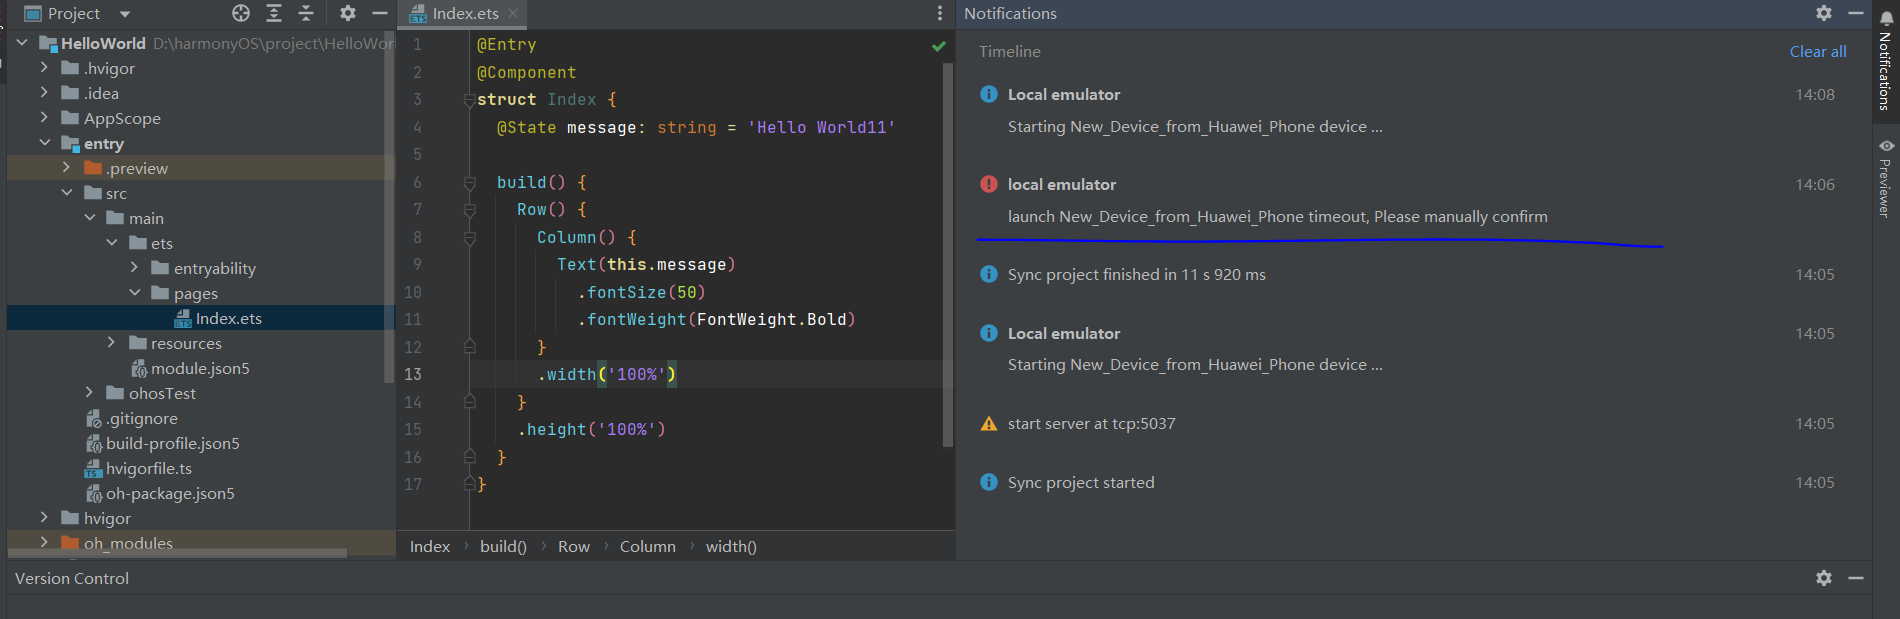Click Column breadcrumb item
1900x619 pixels.
coord(648,546)
